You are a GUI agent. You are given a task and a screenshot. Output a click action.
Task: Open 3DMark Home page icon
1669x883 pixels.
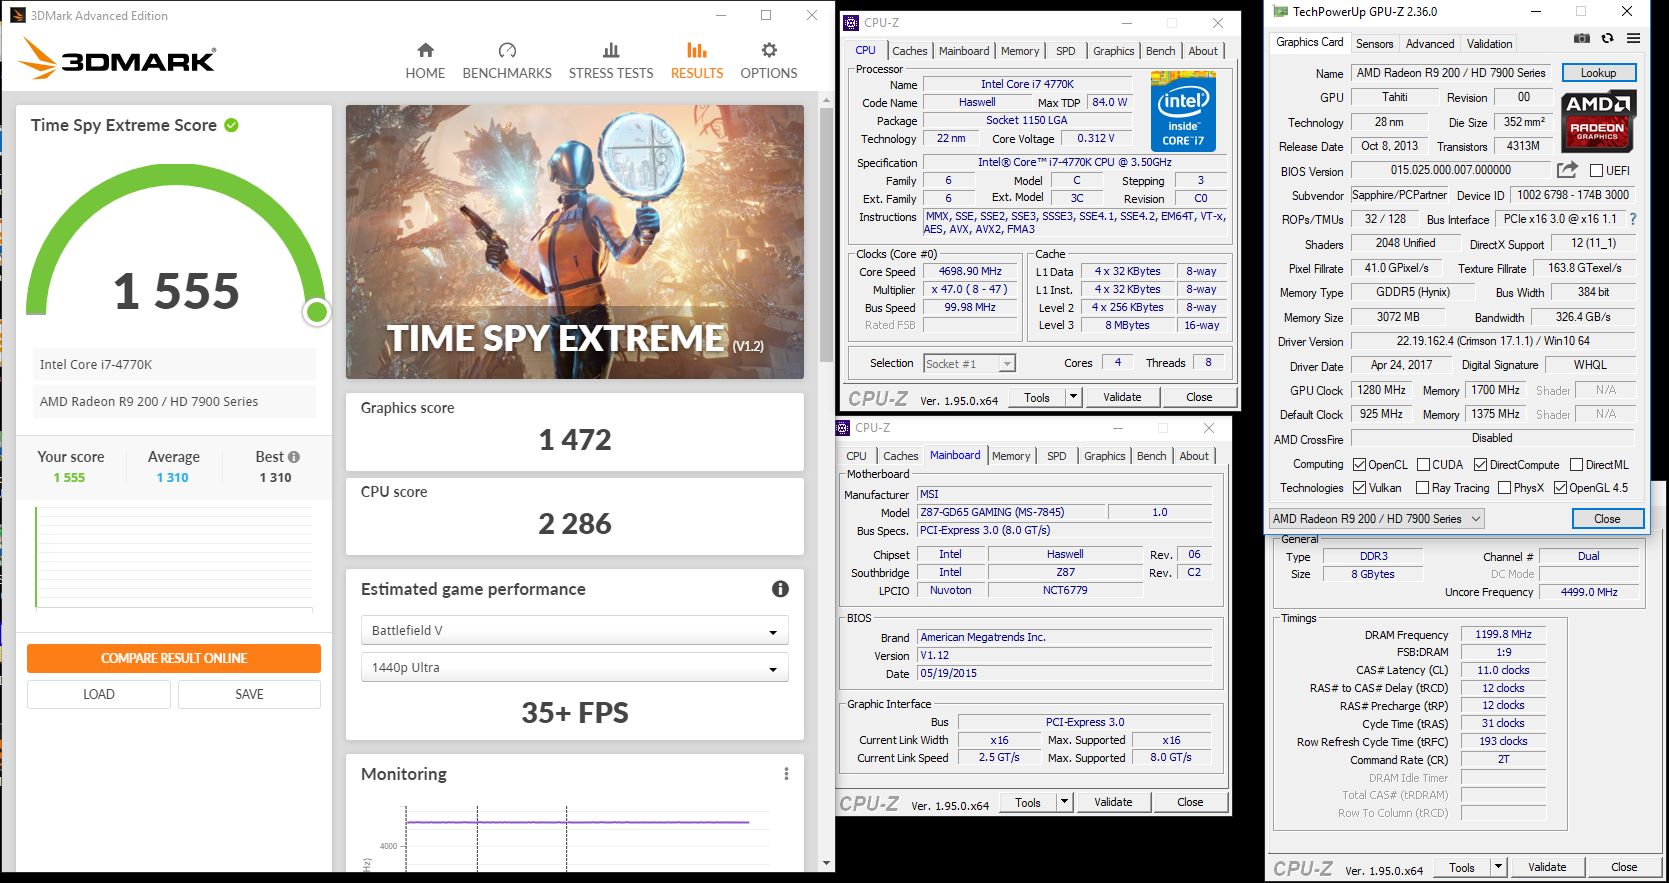(x=425, y=50)
